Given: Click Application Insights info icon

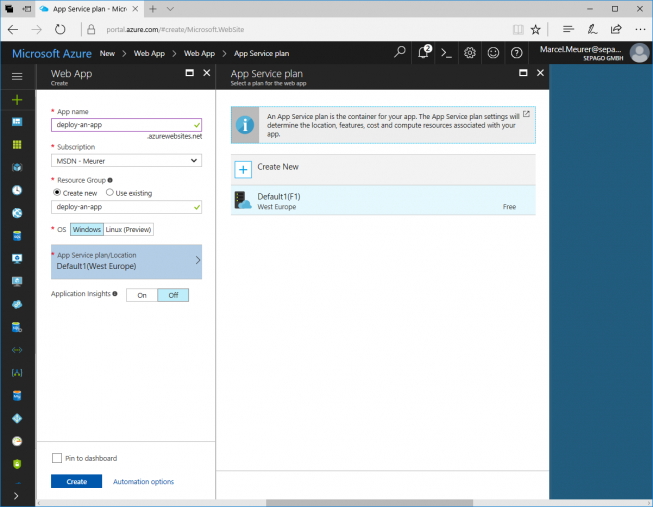Looking at the screenshot, I should coord(115,294).
